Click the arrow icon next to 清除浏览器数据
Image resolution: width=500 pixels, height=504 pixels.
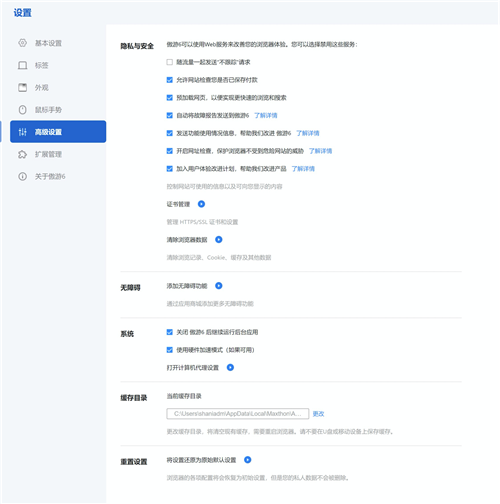tap(219, 239)
